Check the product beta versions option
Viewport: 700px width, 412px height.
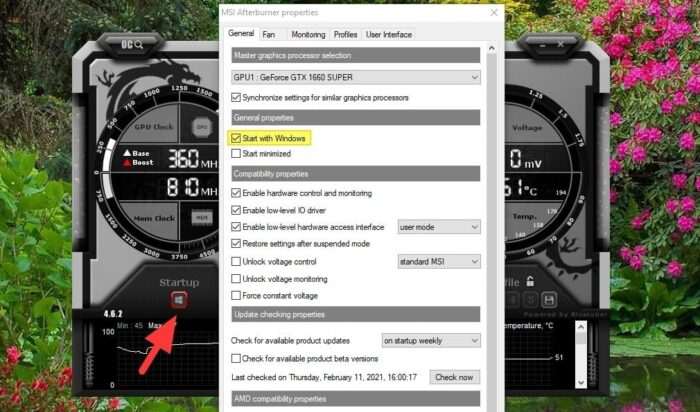coord(236,358)
